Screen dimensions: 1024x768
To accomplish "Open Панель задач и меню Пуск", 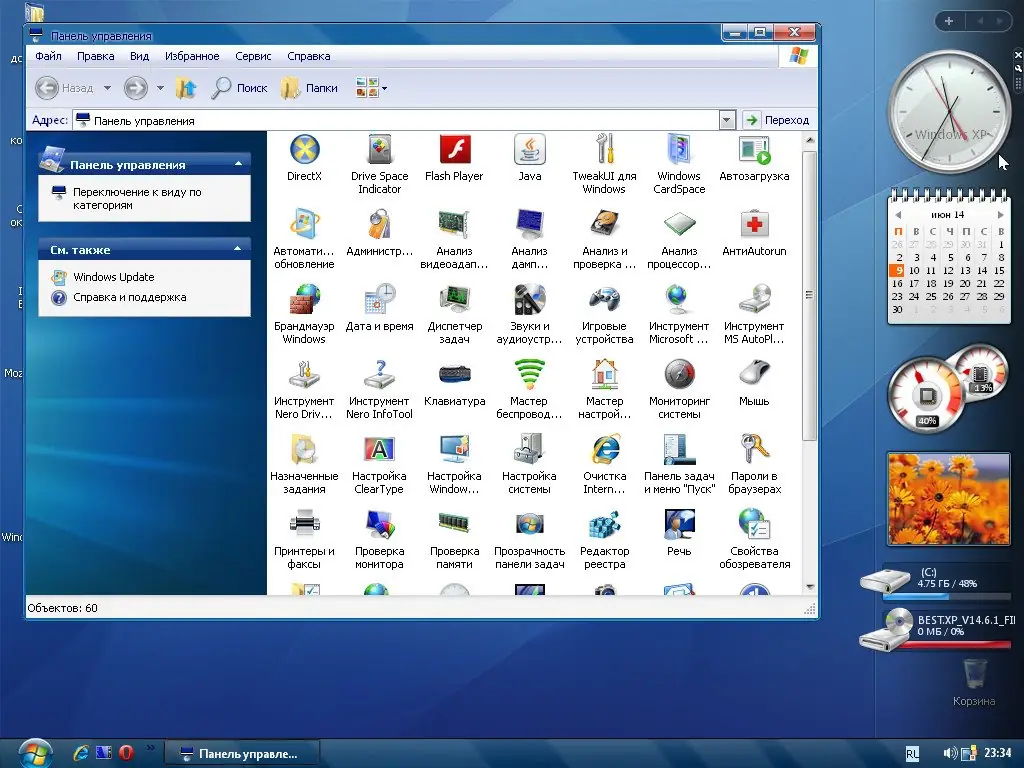I will (x=679, y=464).
